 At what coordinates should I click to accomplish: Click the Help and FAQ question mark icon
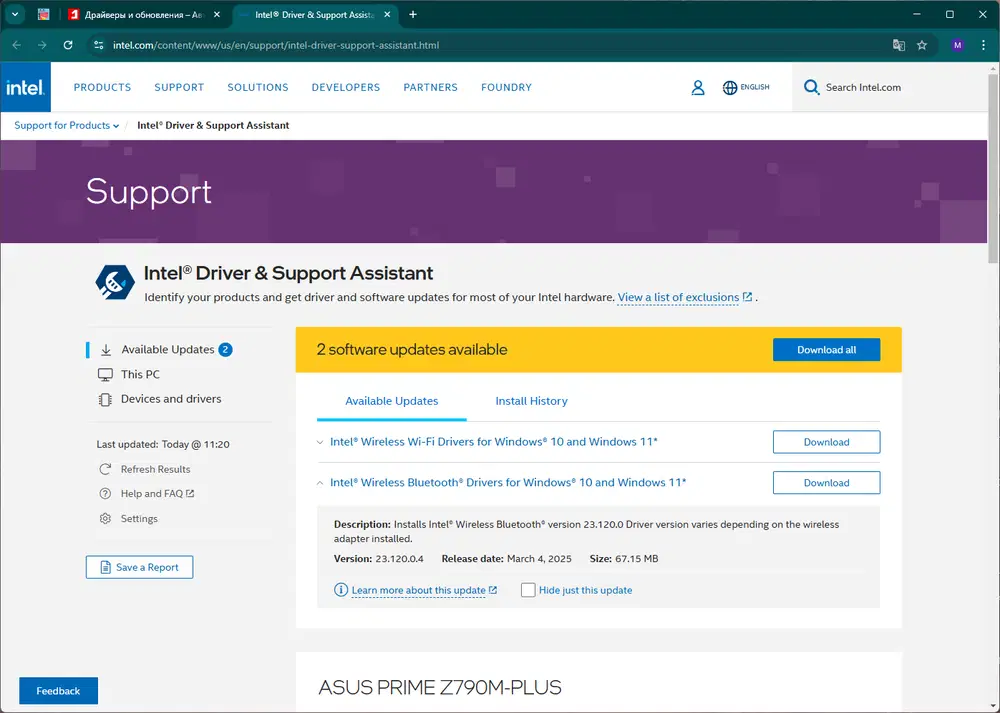click(105, 494)
